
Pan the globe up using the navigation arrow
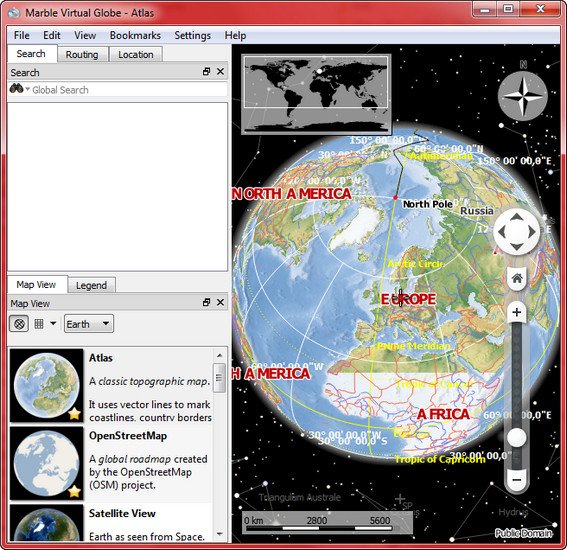coord(517,217)
